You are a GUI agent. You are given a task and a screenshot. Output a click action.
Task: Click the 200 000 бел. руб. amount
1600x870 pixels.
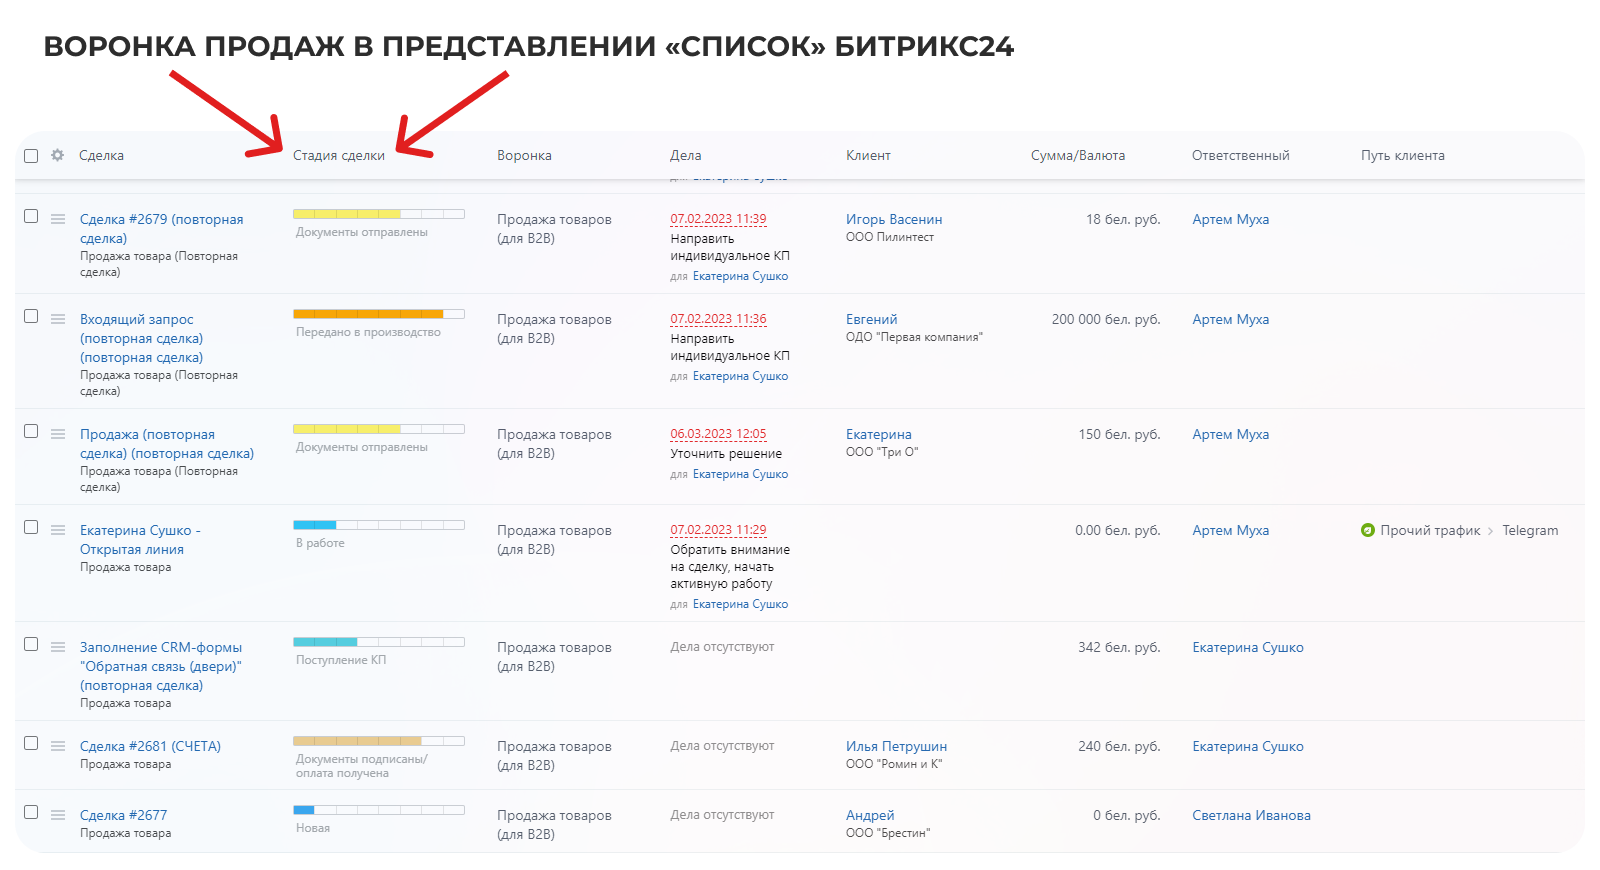click(1106, 319)
